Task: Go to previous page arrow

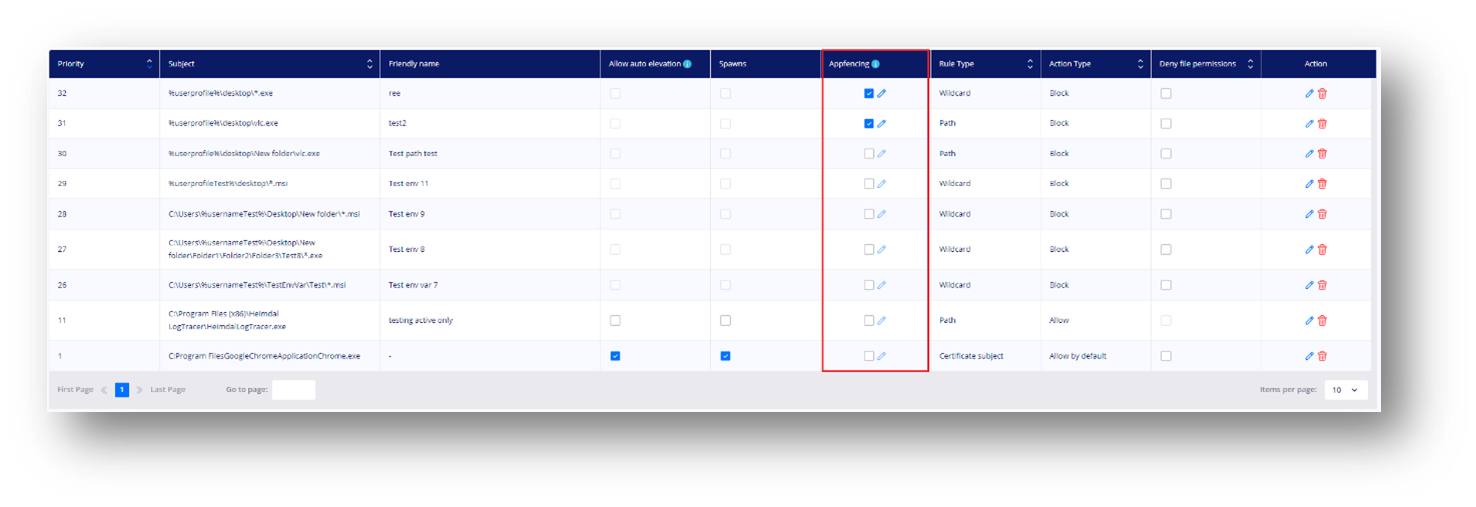Action: pyautogui.click(x=104, y=390)
